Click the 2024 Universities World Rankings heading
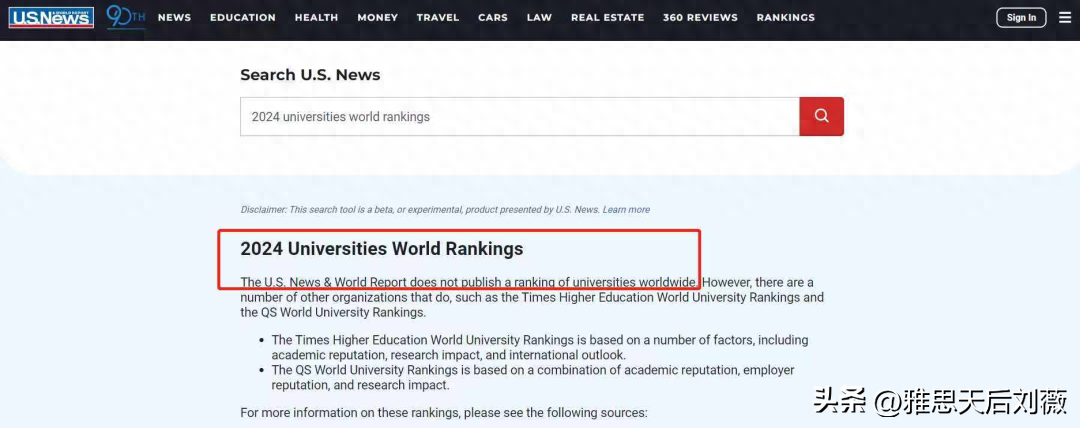The width and height of the screenshot is (1080, 428). coord(381,249)
